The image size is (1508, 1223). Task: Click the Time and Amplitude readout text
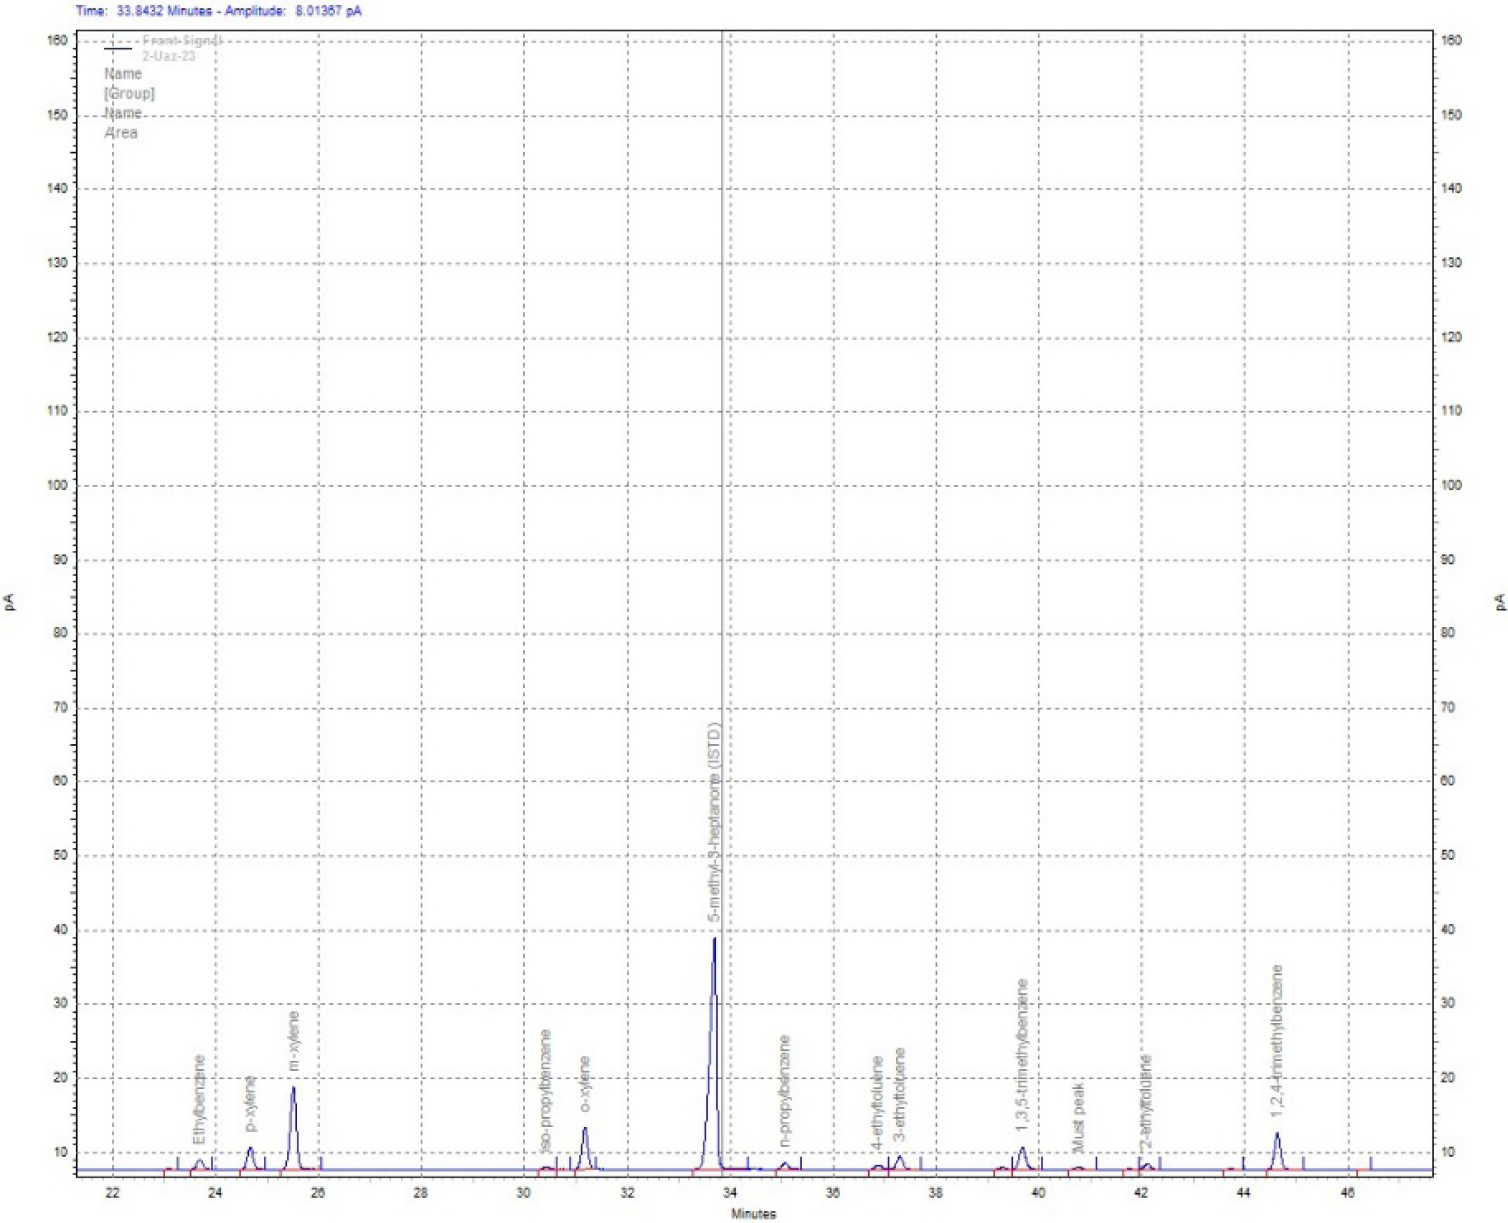pos(218,11)
